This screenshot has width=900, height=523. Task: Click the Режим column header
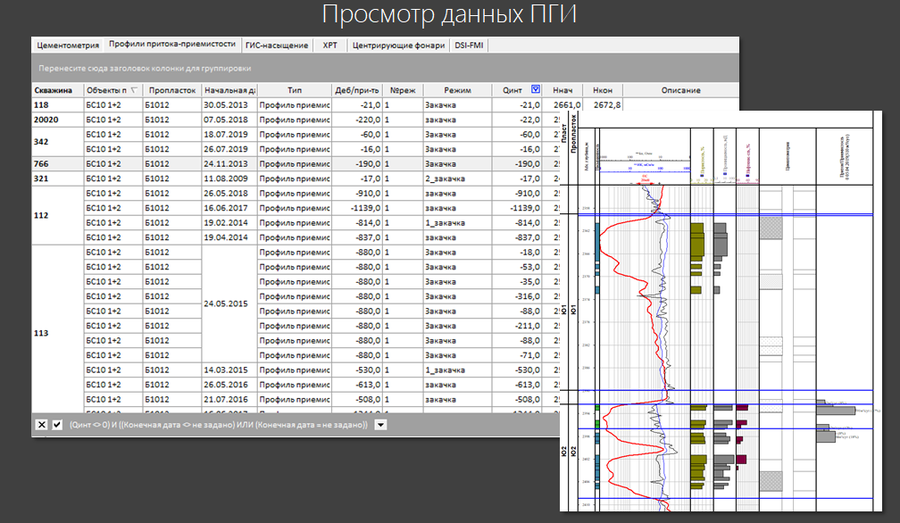click(x=457, y=90)
